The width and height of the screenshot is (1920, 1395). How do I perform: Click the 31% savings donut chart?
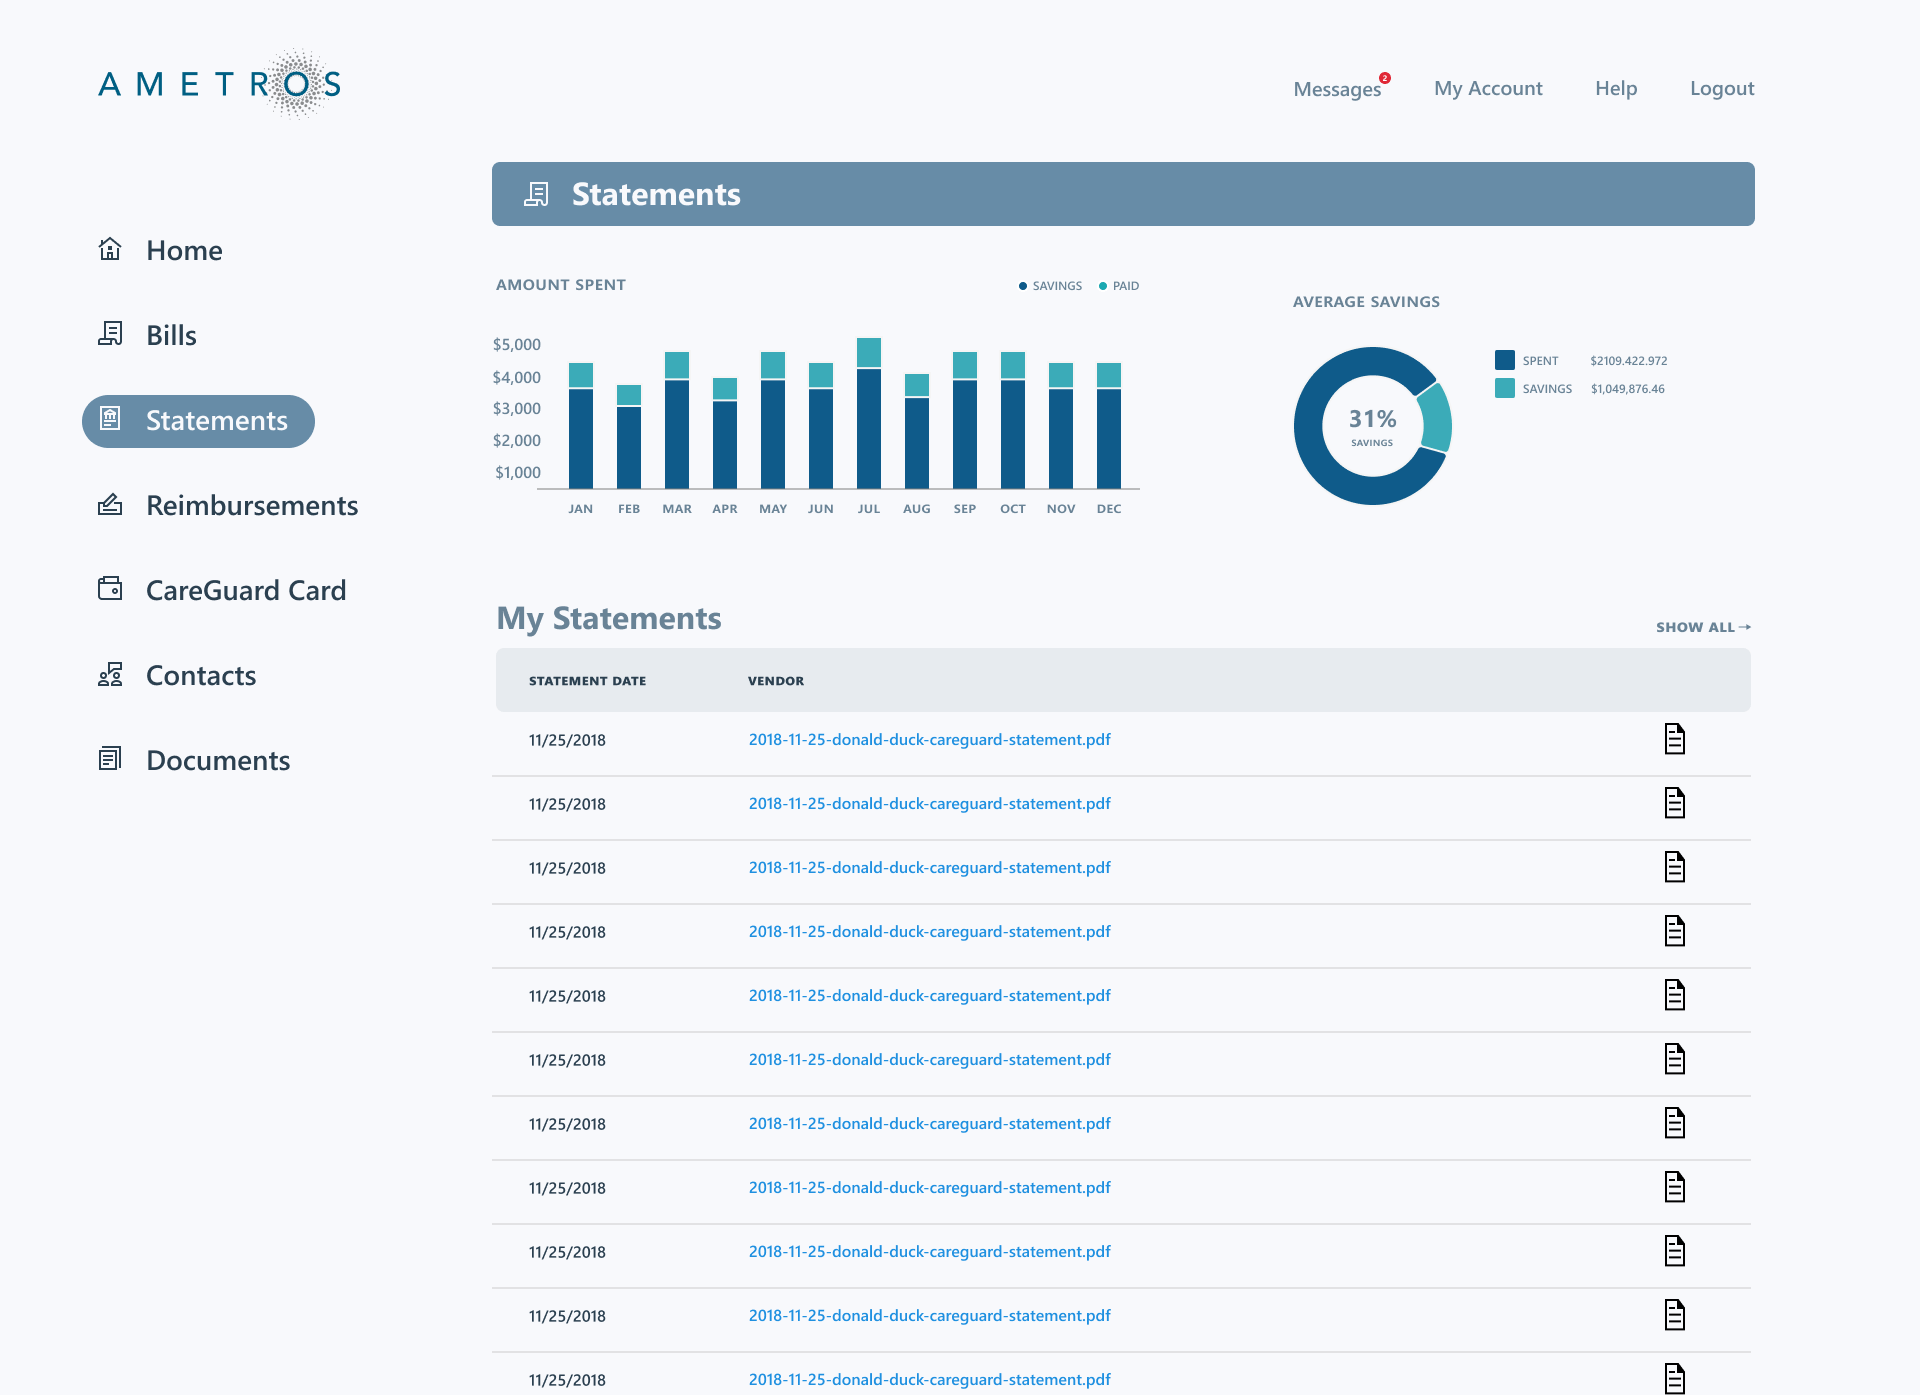tap(1373, 426)
